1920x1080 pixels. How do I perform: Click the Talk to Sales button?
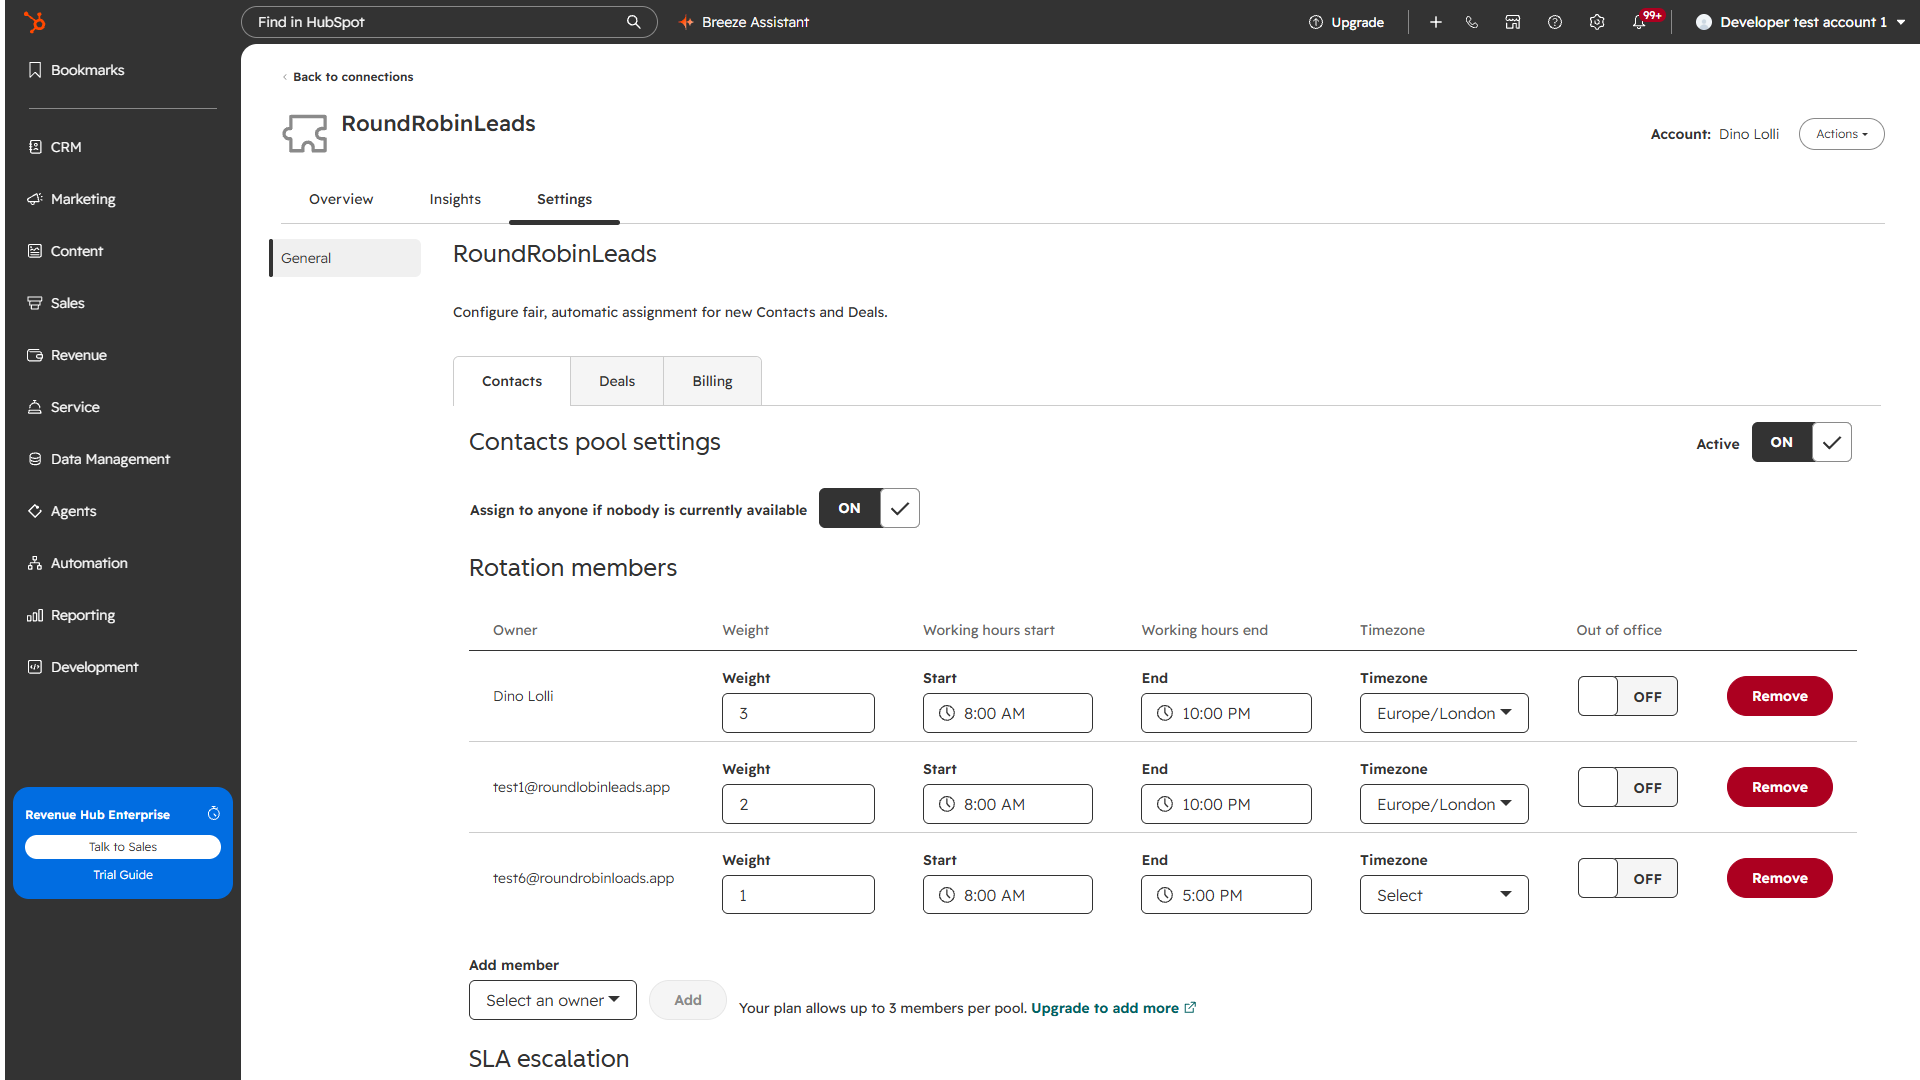(x=123, y=847)
